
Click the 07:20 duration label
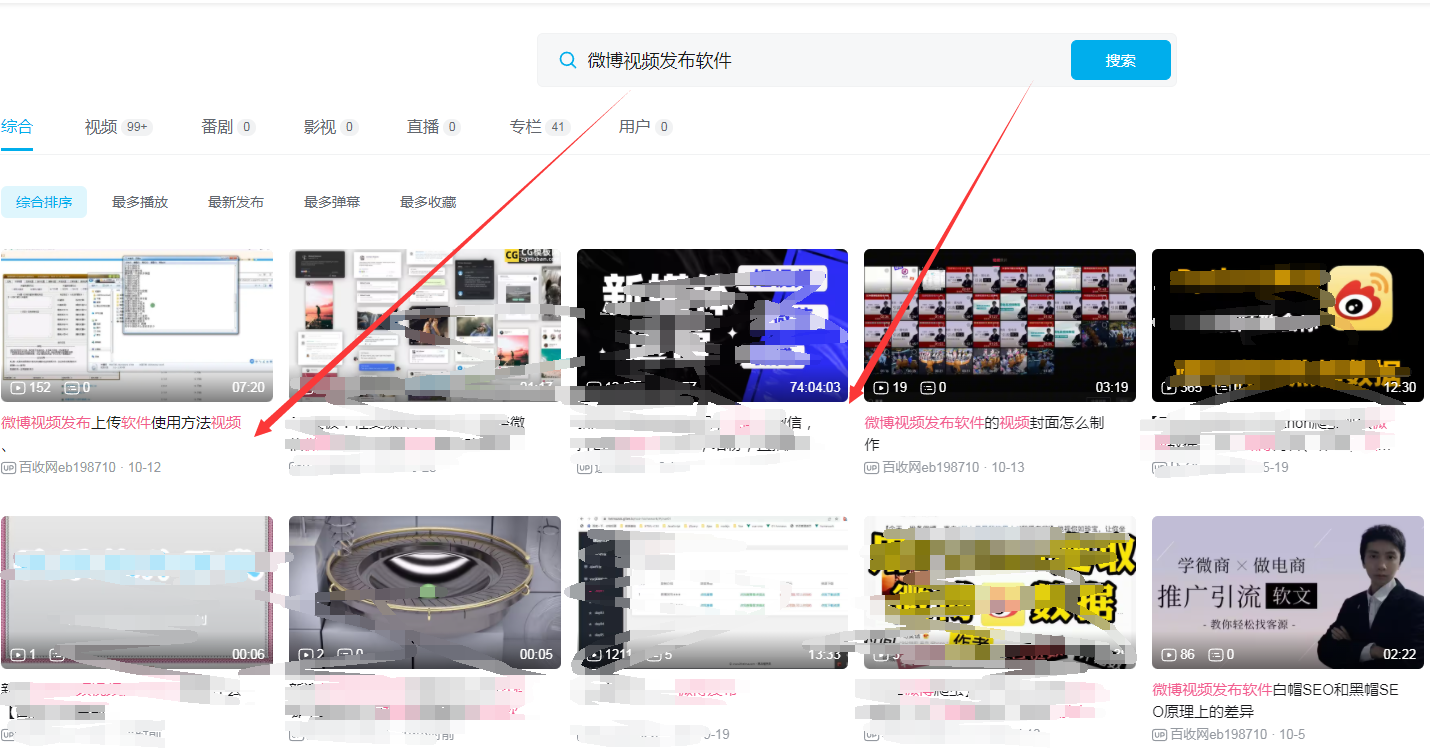coord(248,388)
